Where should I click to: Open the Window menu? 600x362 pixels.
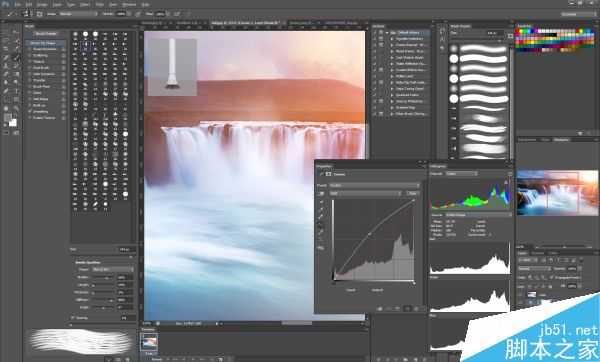tap(129, 5)
